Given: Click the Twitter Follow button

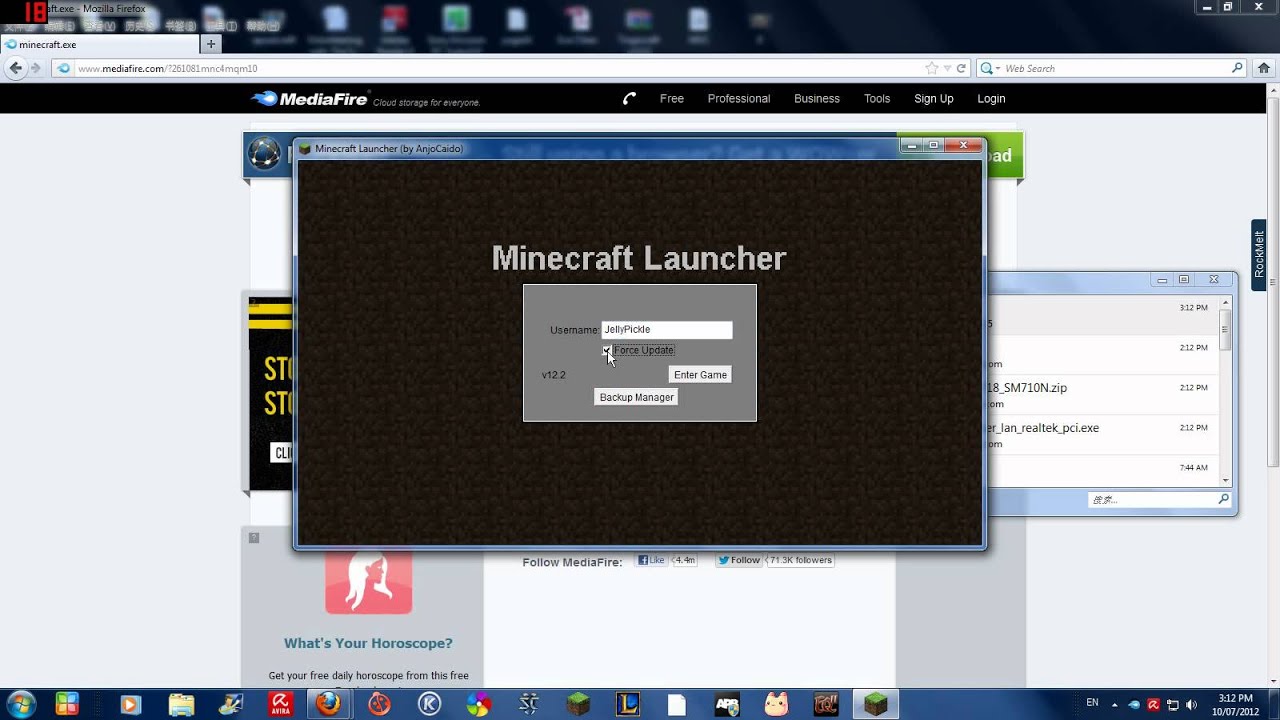Looking at the screenshot, I should [740, 560].
